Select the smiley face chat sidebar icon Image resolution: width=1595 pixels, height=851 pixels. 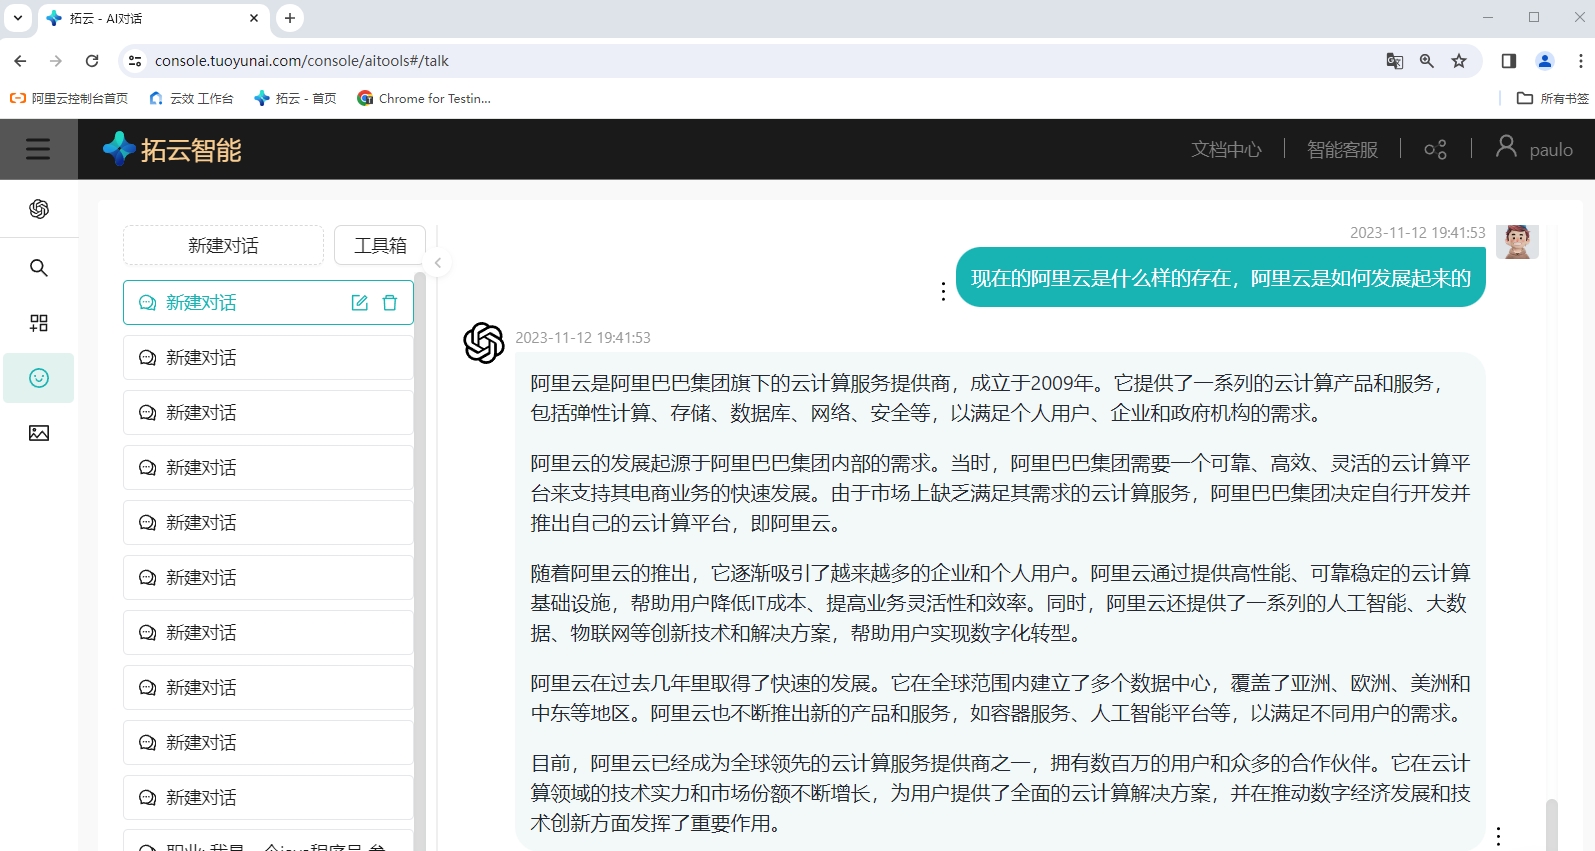tap(39, 378)
